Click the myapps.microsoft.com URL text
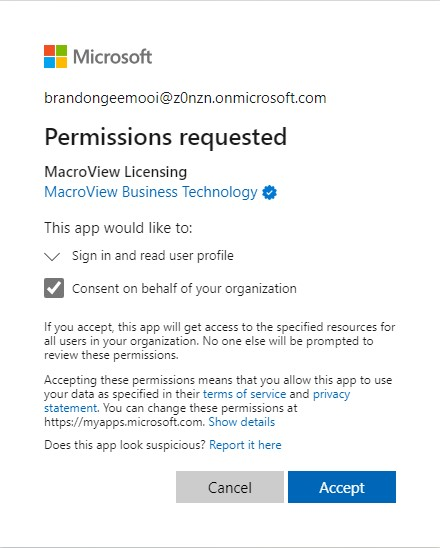Viewport: 440px width, 548px height. click(124, 422)
